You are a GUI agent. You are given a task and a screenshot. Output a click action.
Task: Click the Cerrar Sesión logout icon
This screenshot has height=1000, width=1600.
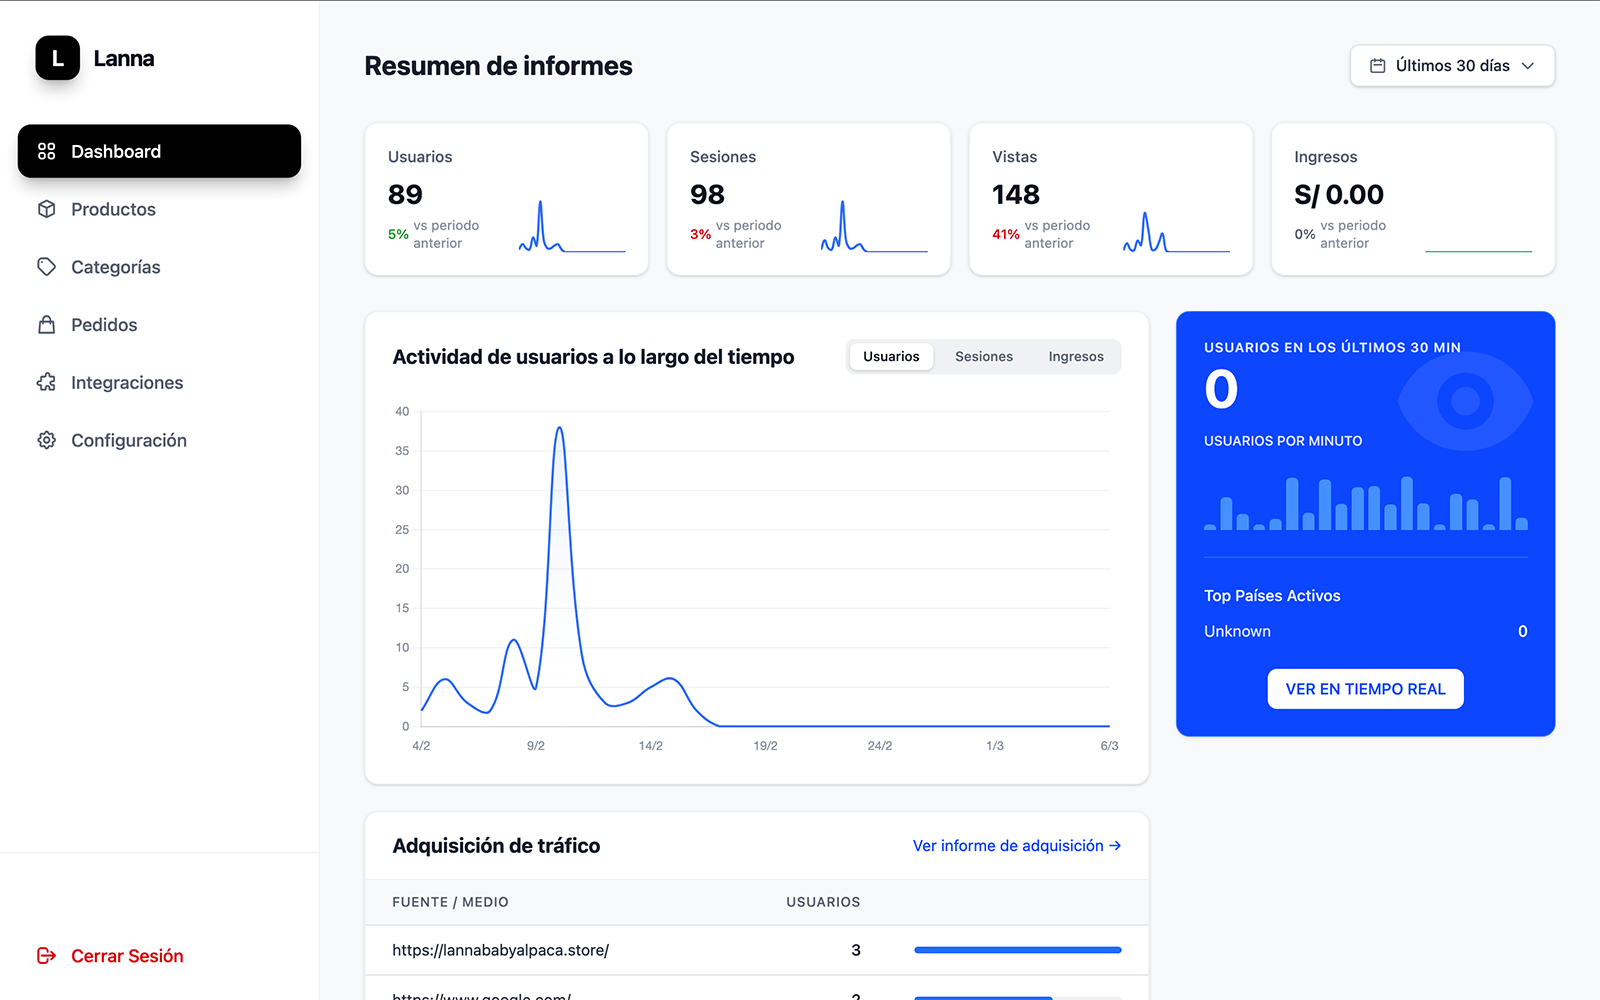pyautogui.click(x=47, y=956)
